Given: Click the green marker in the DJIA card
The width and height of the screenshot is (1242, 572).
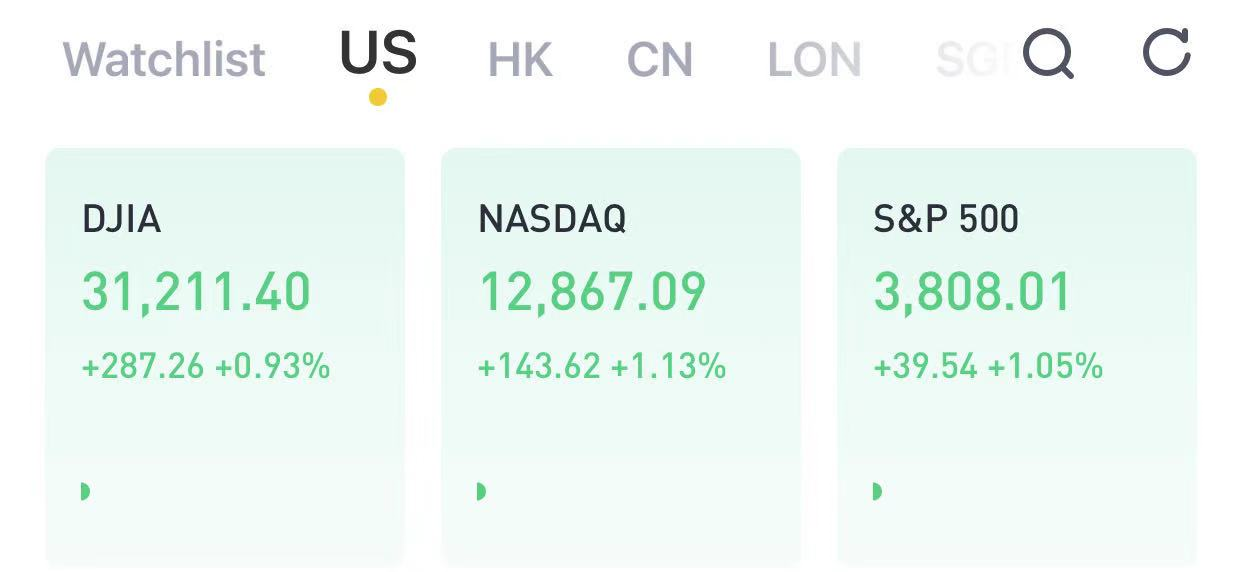Looking at the screenshot, I should point(85,491).
